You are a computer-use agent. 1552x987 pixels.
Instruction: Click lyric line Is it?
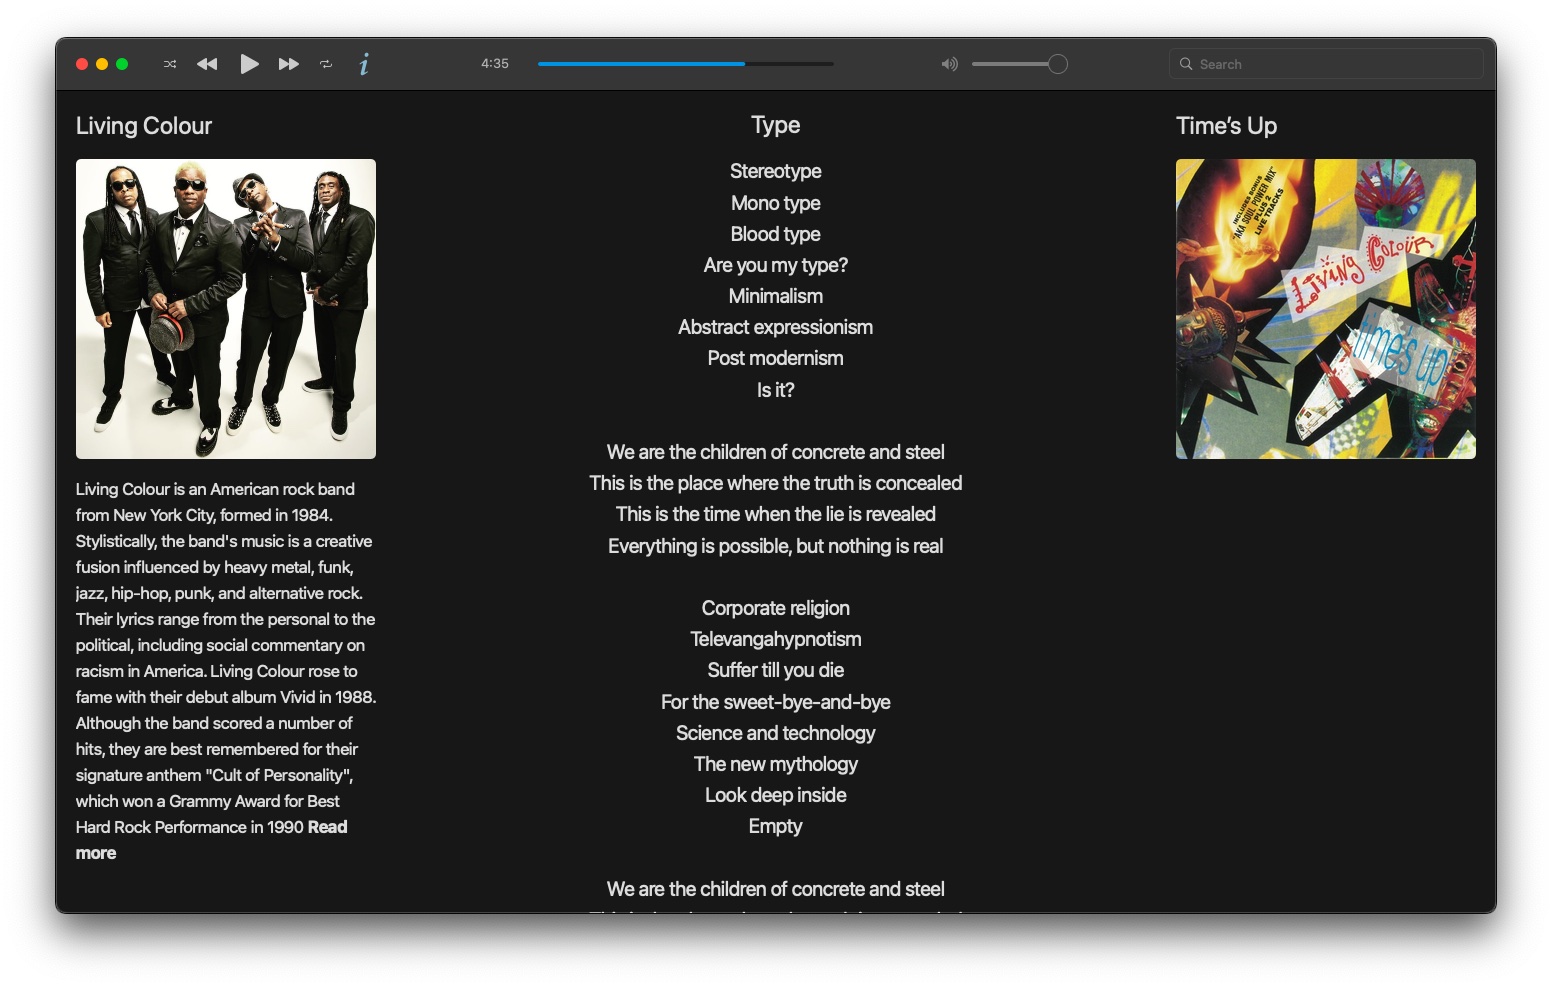pyautogui.click(x=776, y=390)
